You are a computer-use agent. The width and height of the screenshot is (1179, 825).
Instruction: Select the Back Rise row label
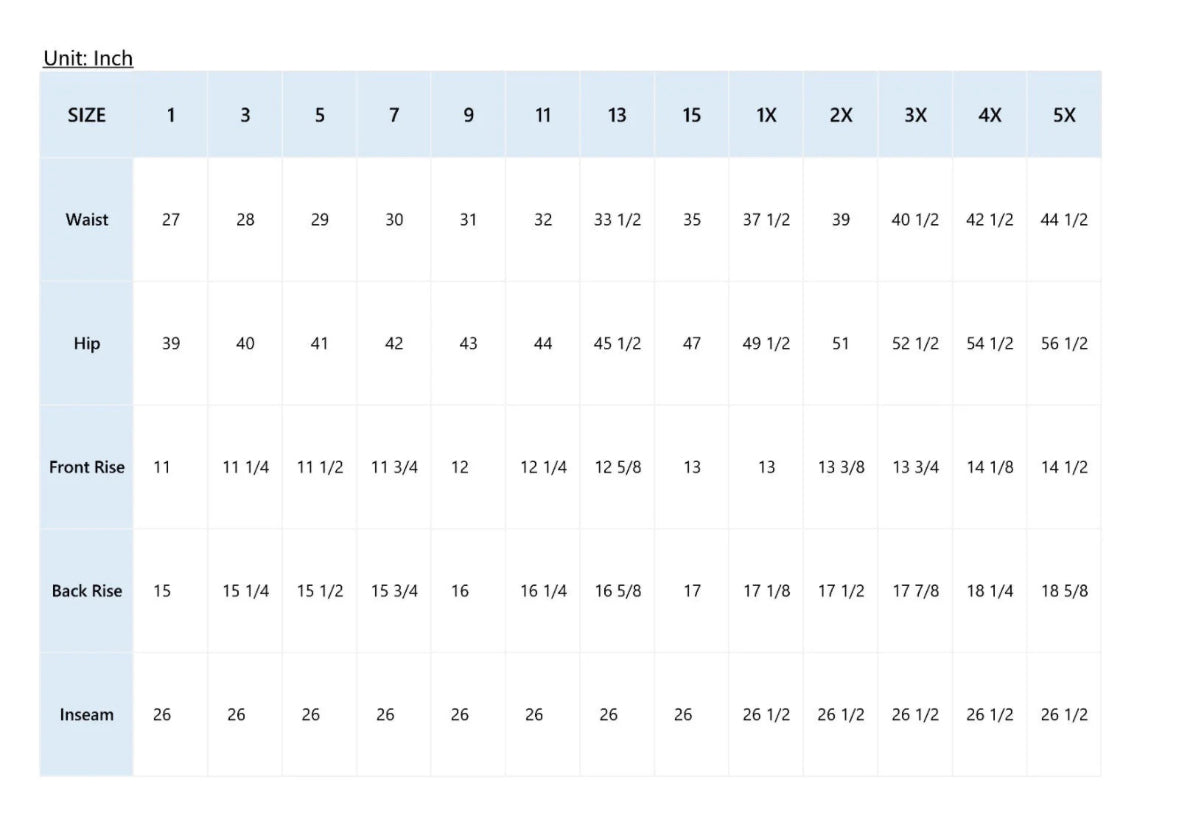pyautogui.click(x=86, y=591)
